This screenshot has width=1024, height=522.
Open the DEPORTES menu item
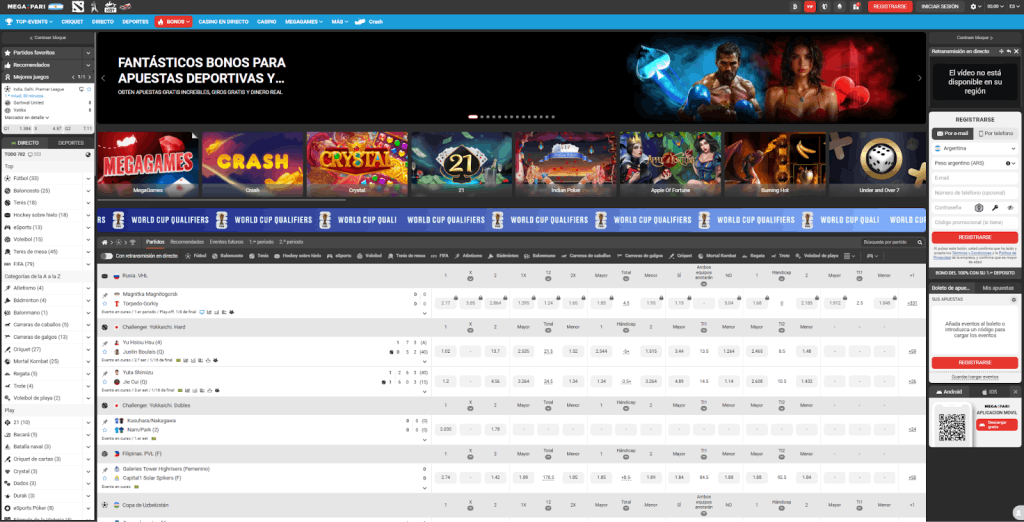pyautogui.click(x=136, y=20)
